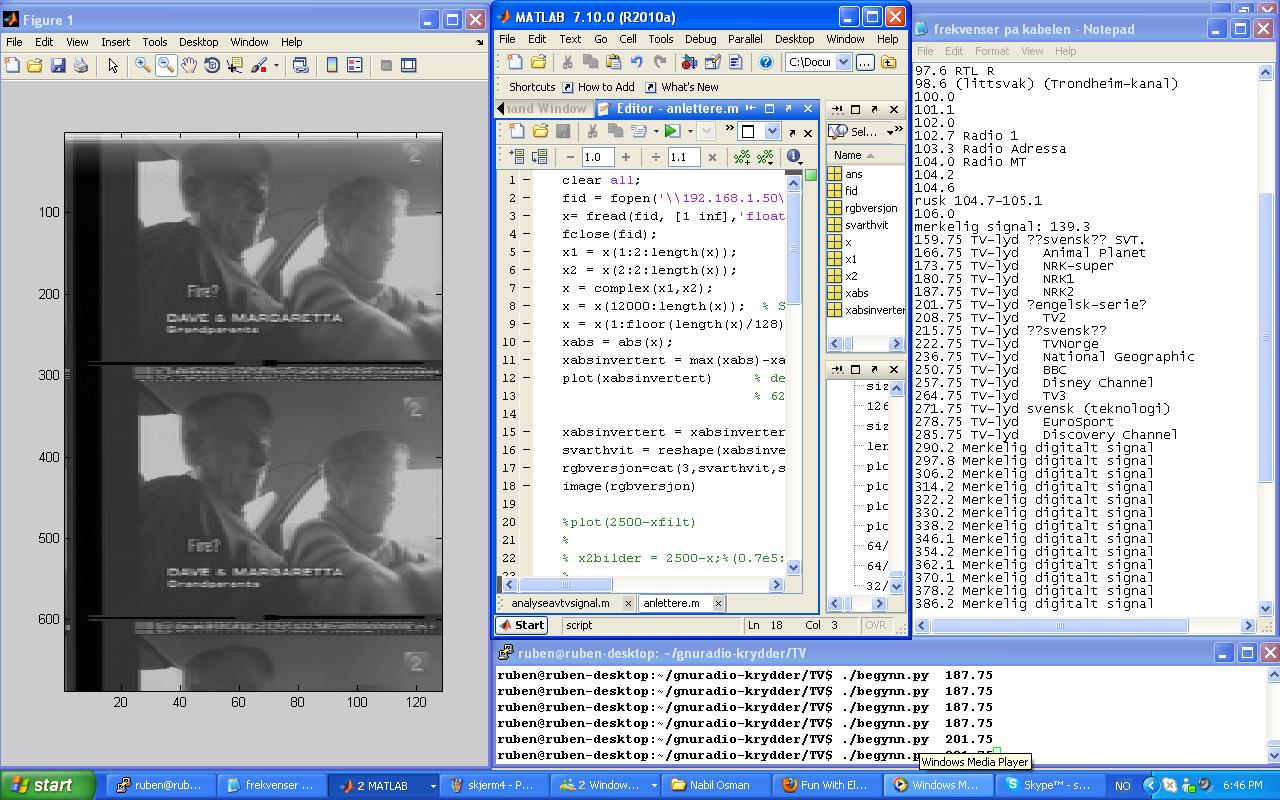The image size is (1280, 800).
Task: Open the Cell menu in MATLAB
Action: pos(628,39)
